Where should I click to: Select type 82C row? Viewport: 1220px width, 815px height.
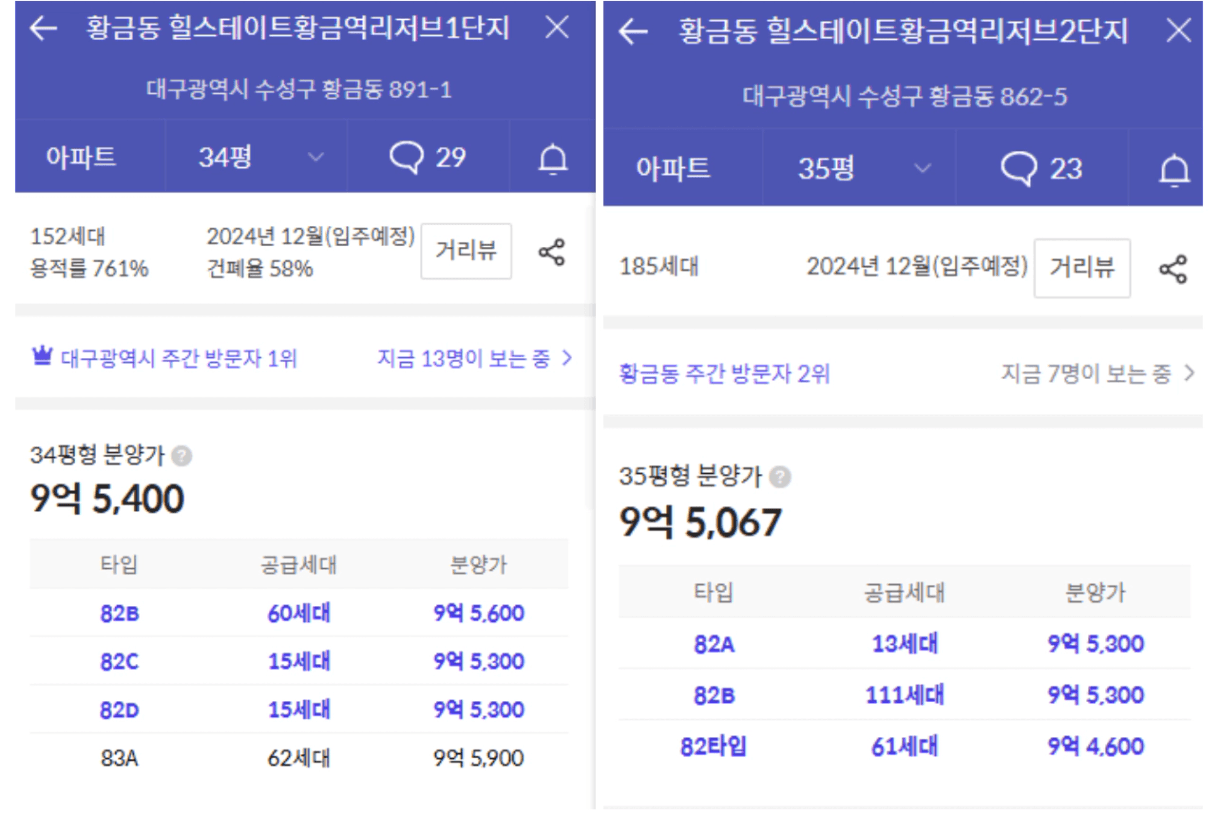click(x=298, y=661)
